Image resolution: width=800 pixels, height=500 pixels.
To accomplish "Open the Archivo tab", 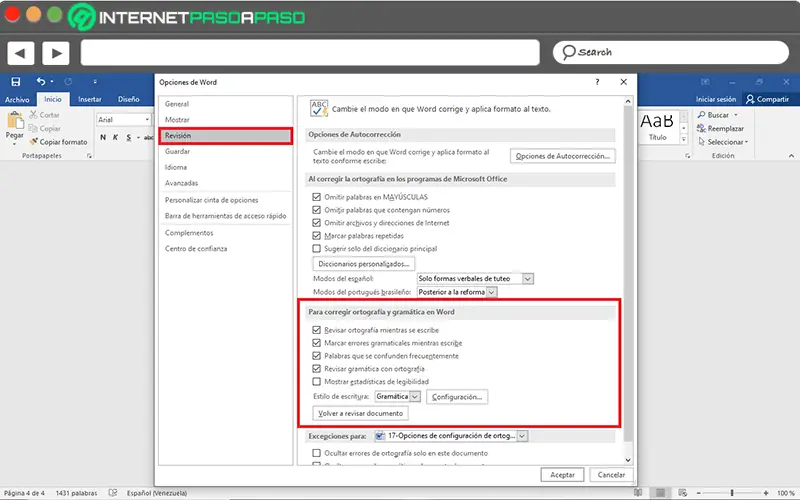I will 17,99.
